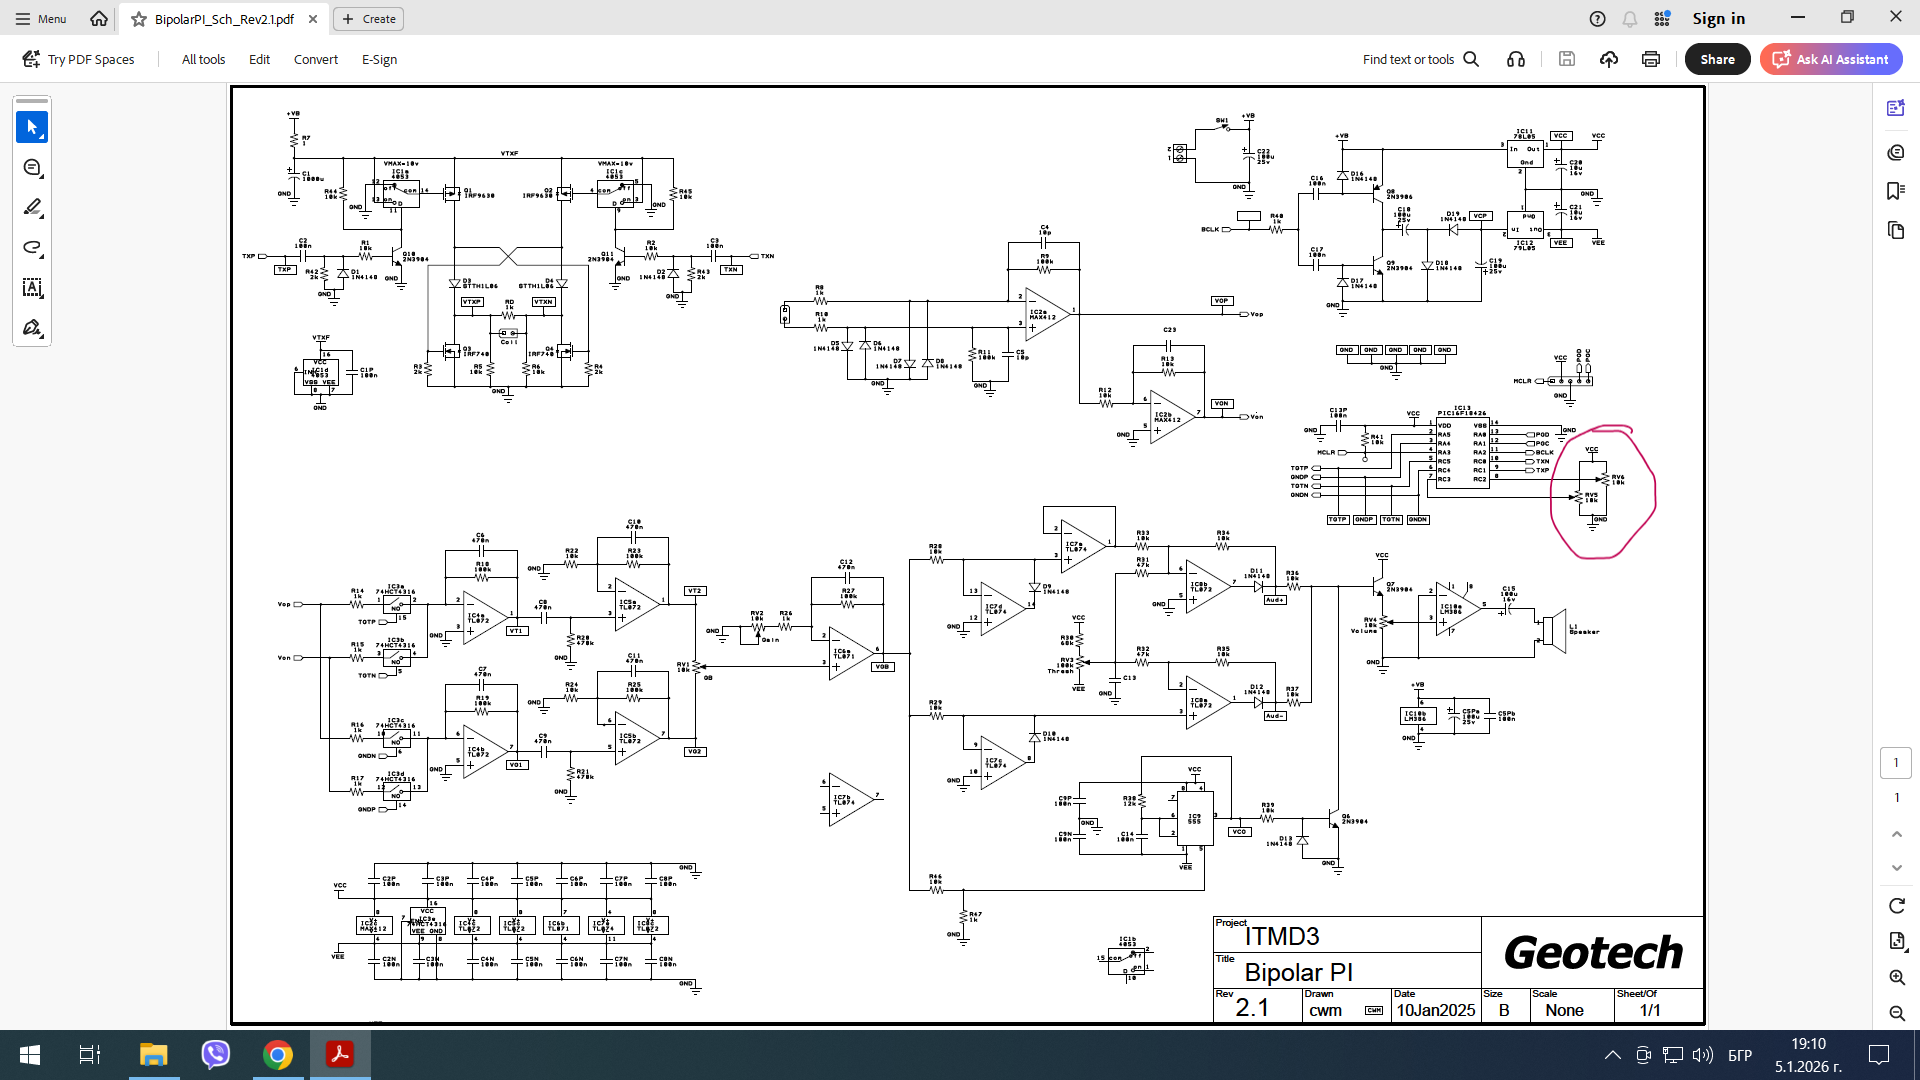Open Task View on the taskbar
1920x1080 pixels.
click(x=90, y=1055)
